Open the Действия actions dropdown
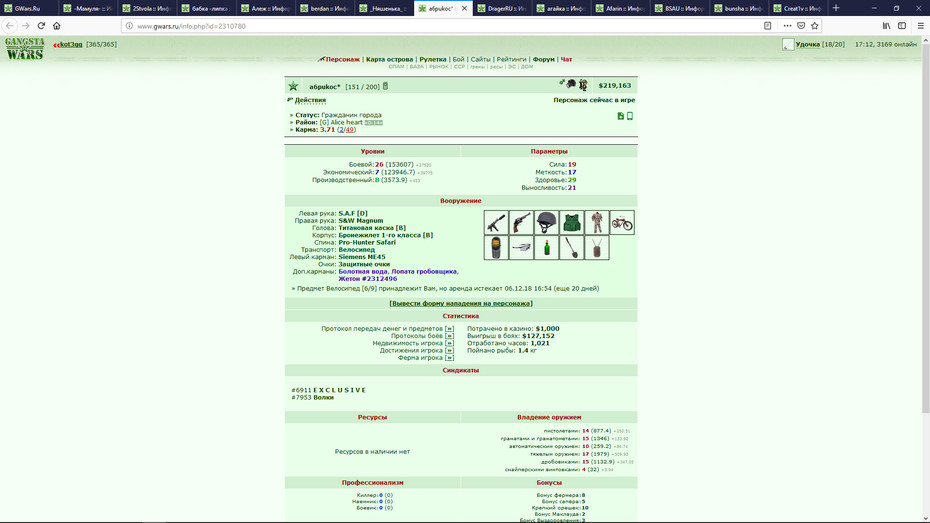Screen dimensions: 930x523 [x=310, y=100]
